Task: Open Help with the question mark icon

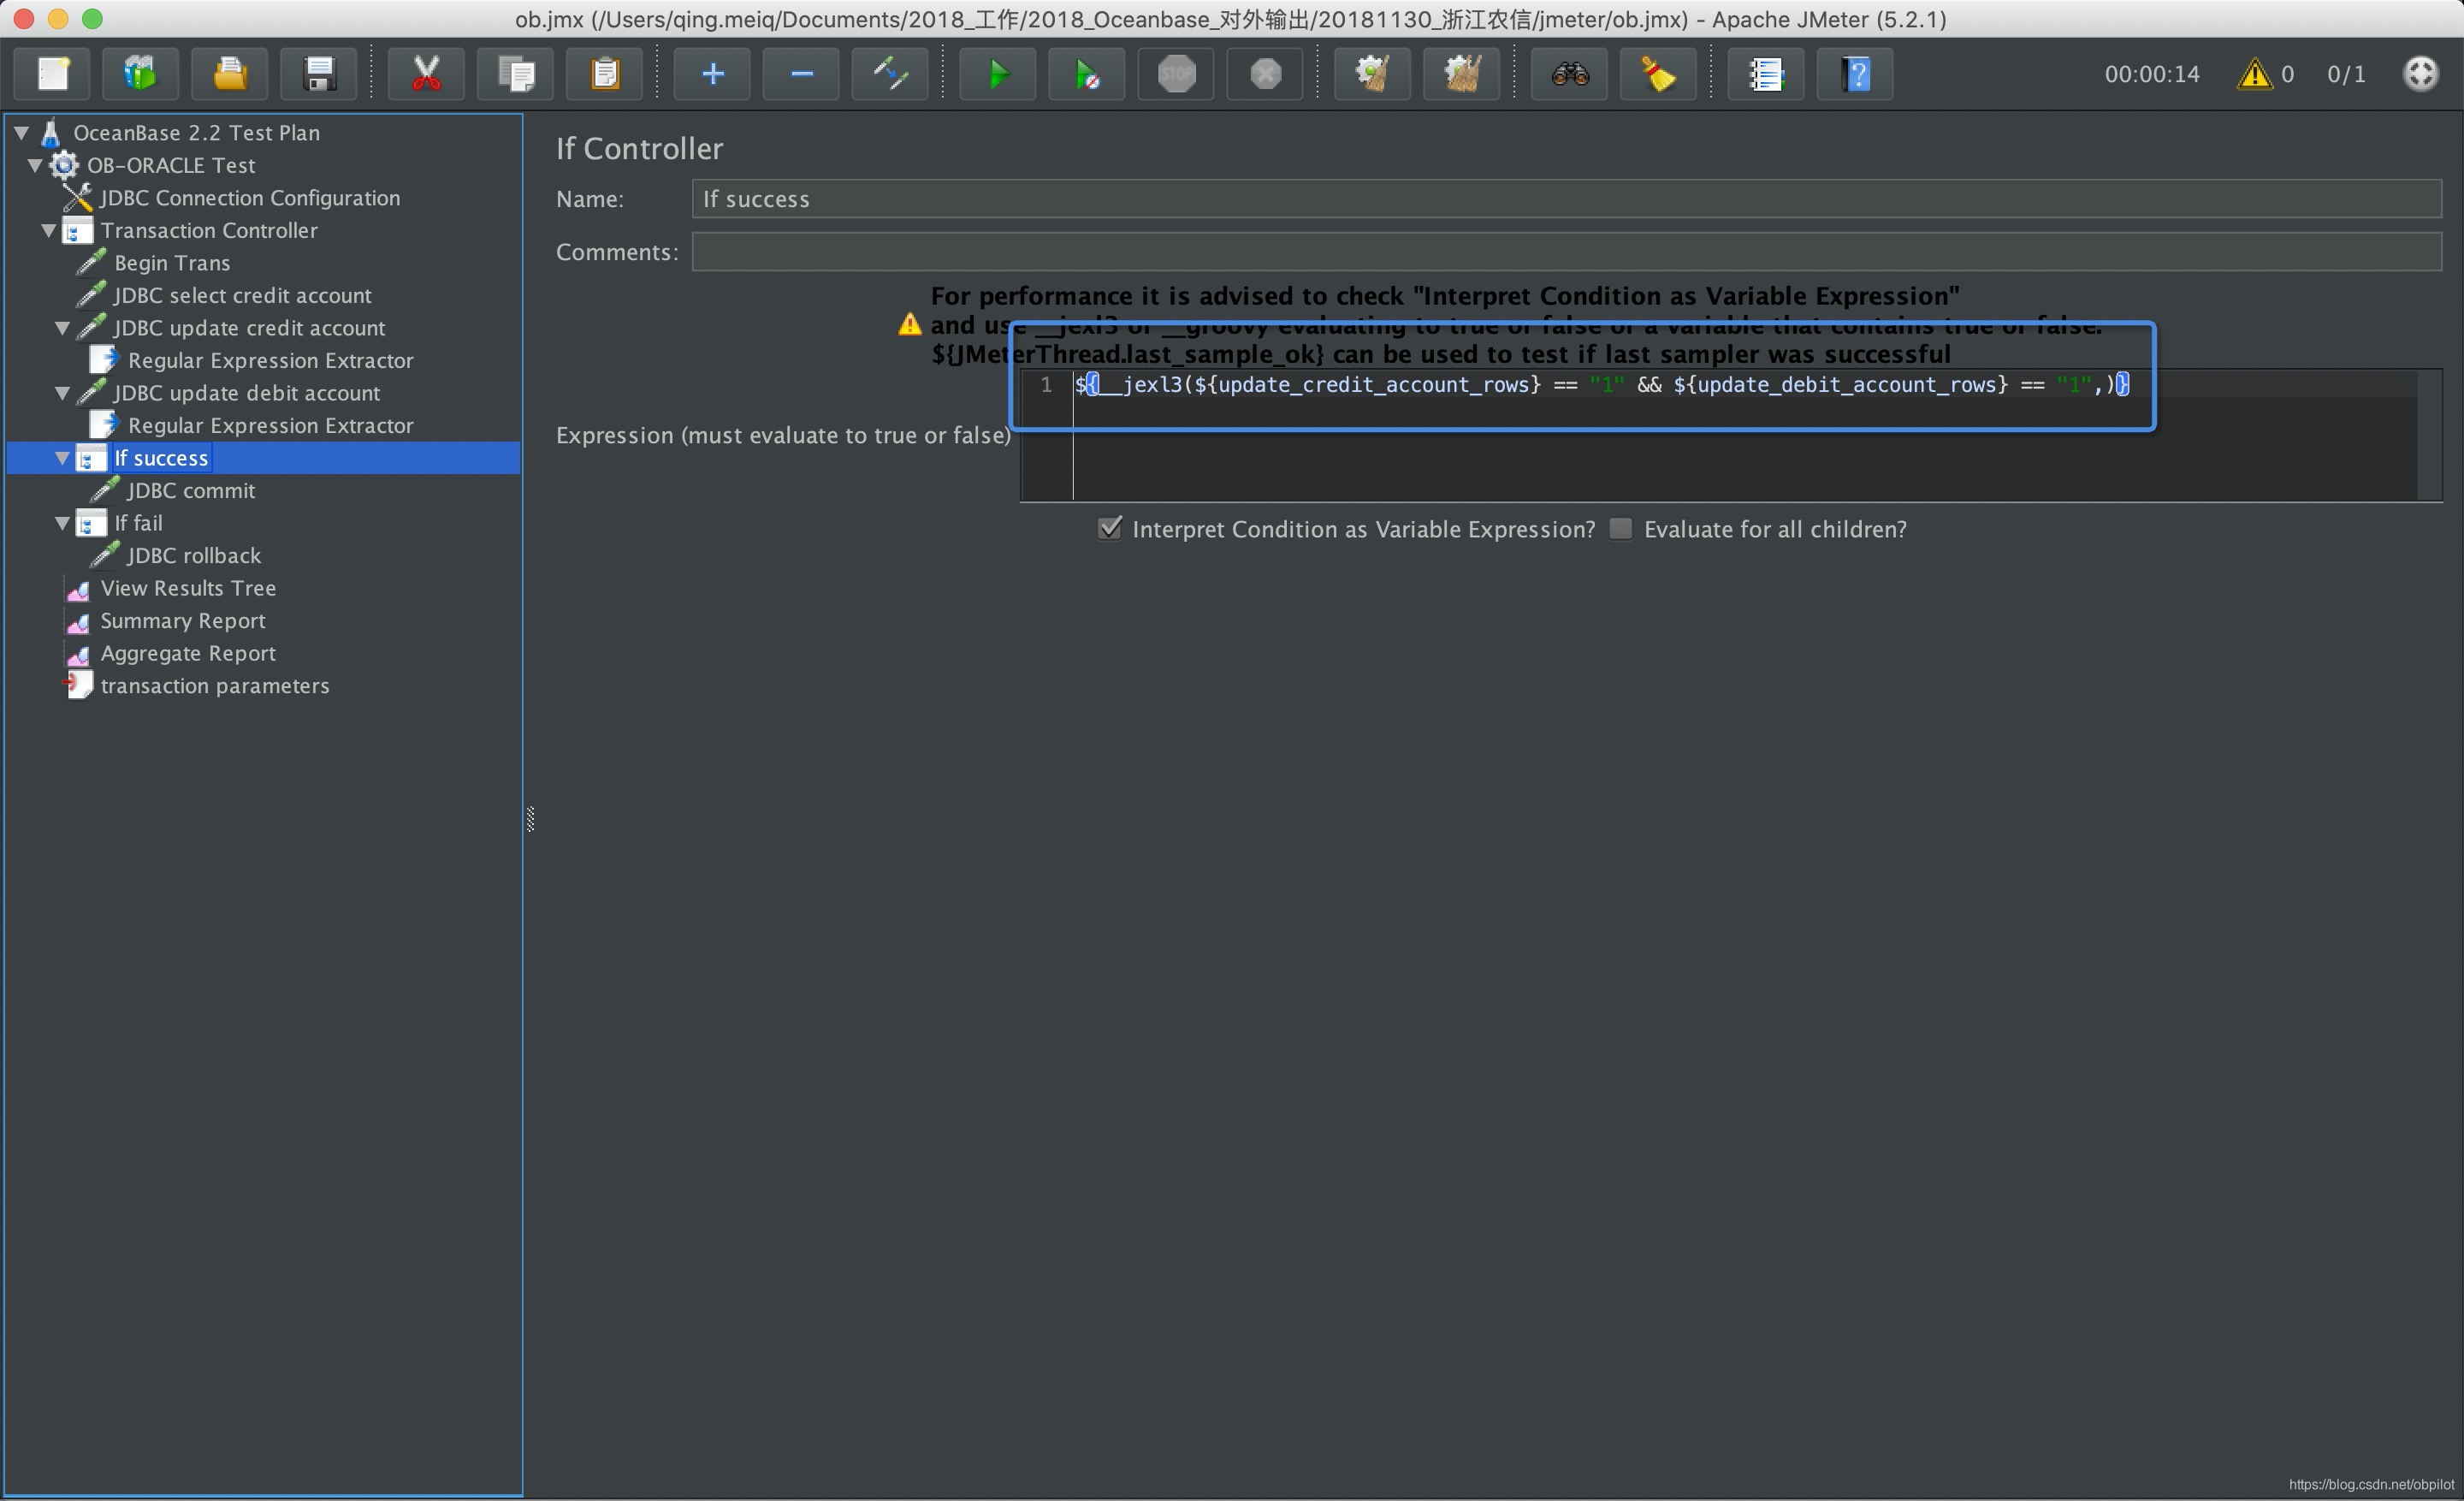Action: click(x=1856, y=74)
